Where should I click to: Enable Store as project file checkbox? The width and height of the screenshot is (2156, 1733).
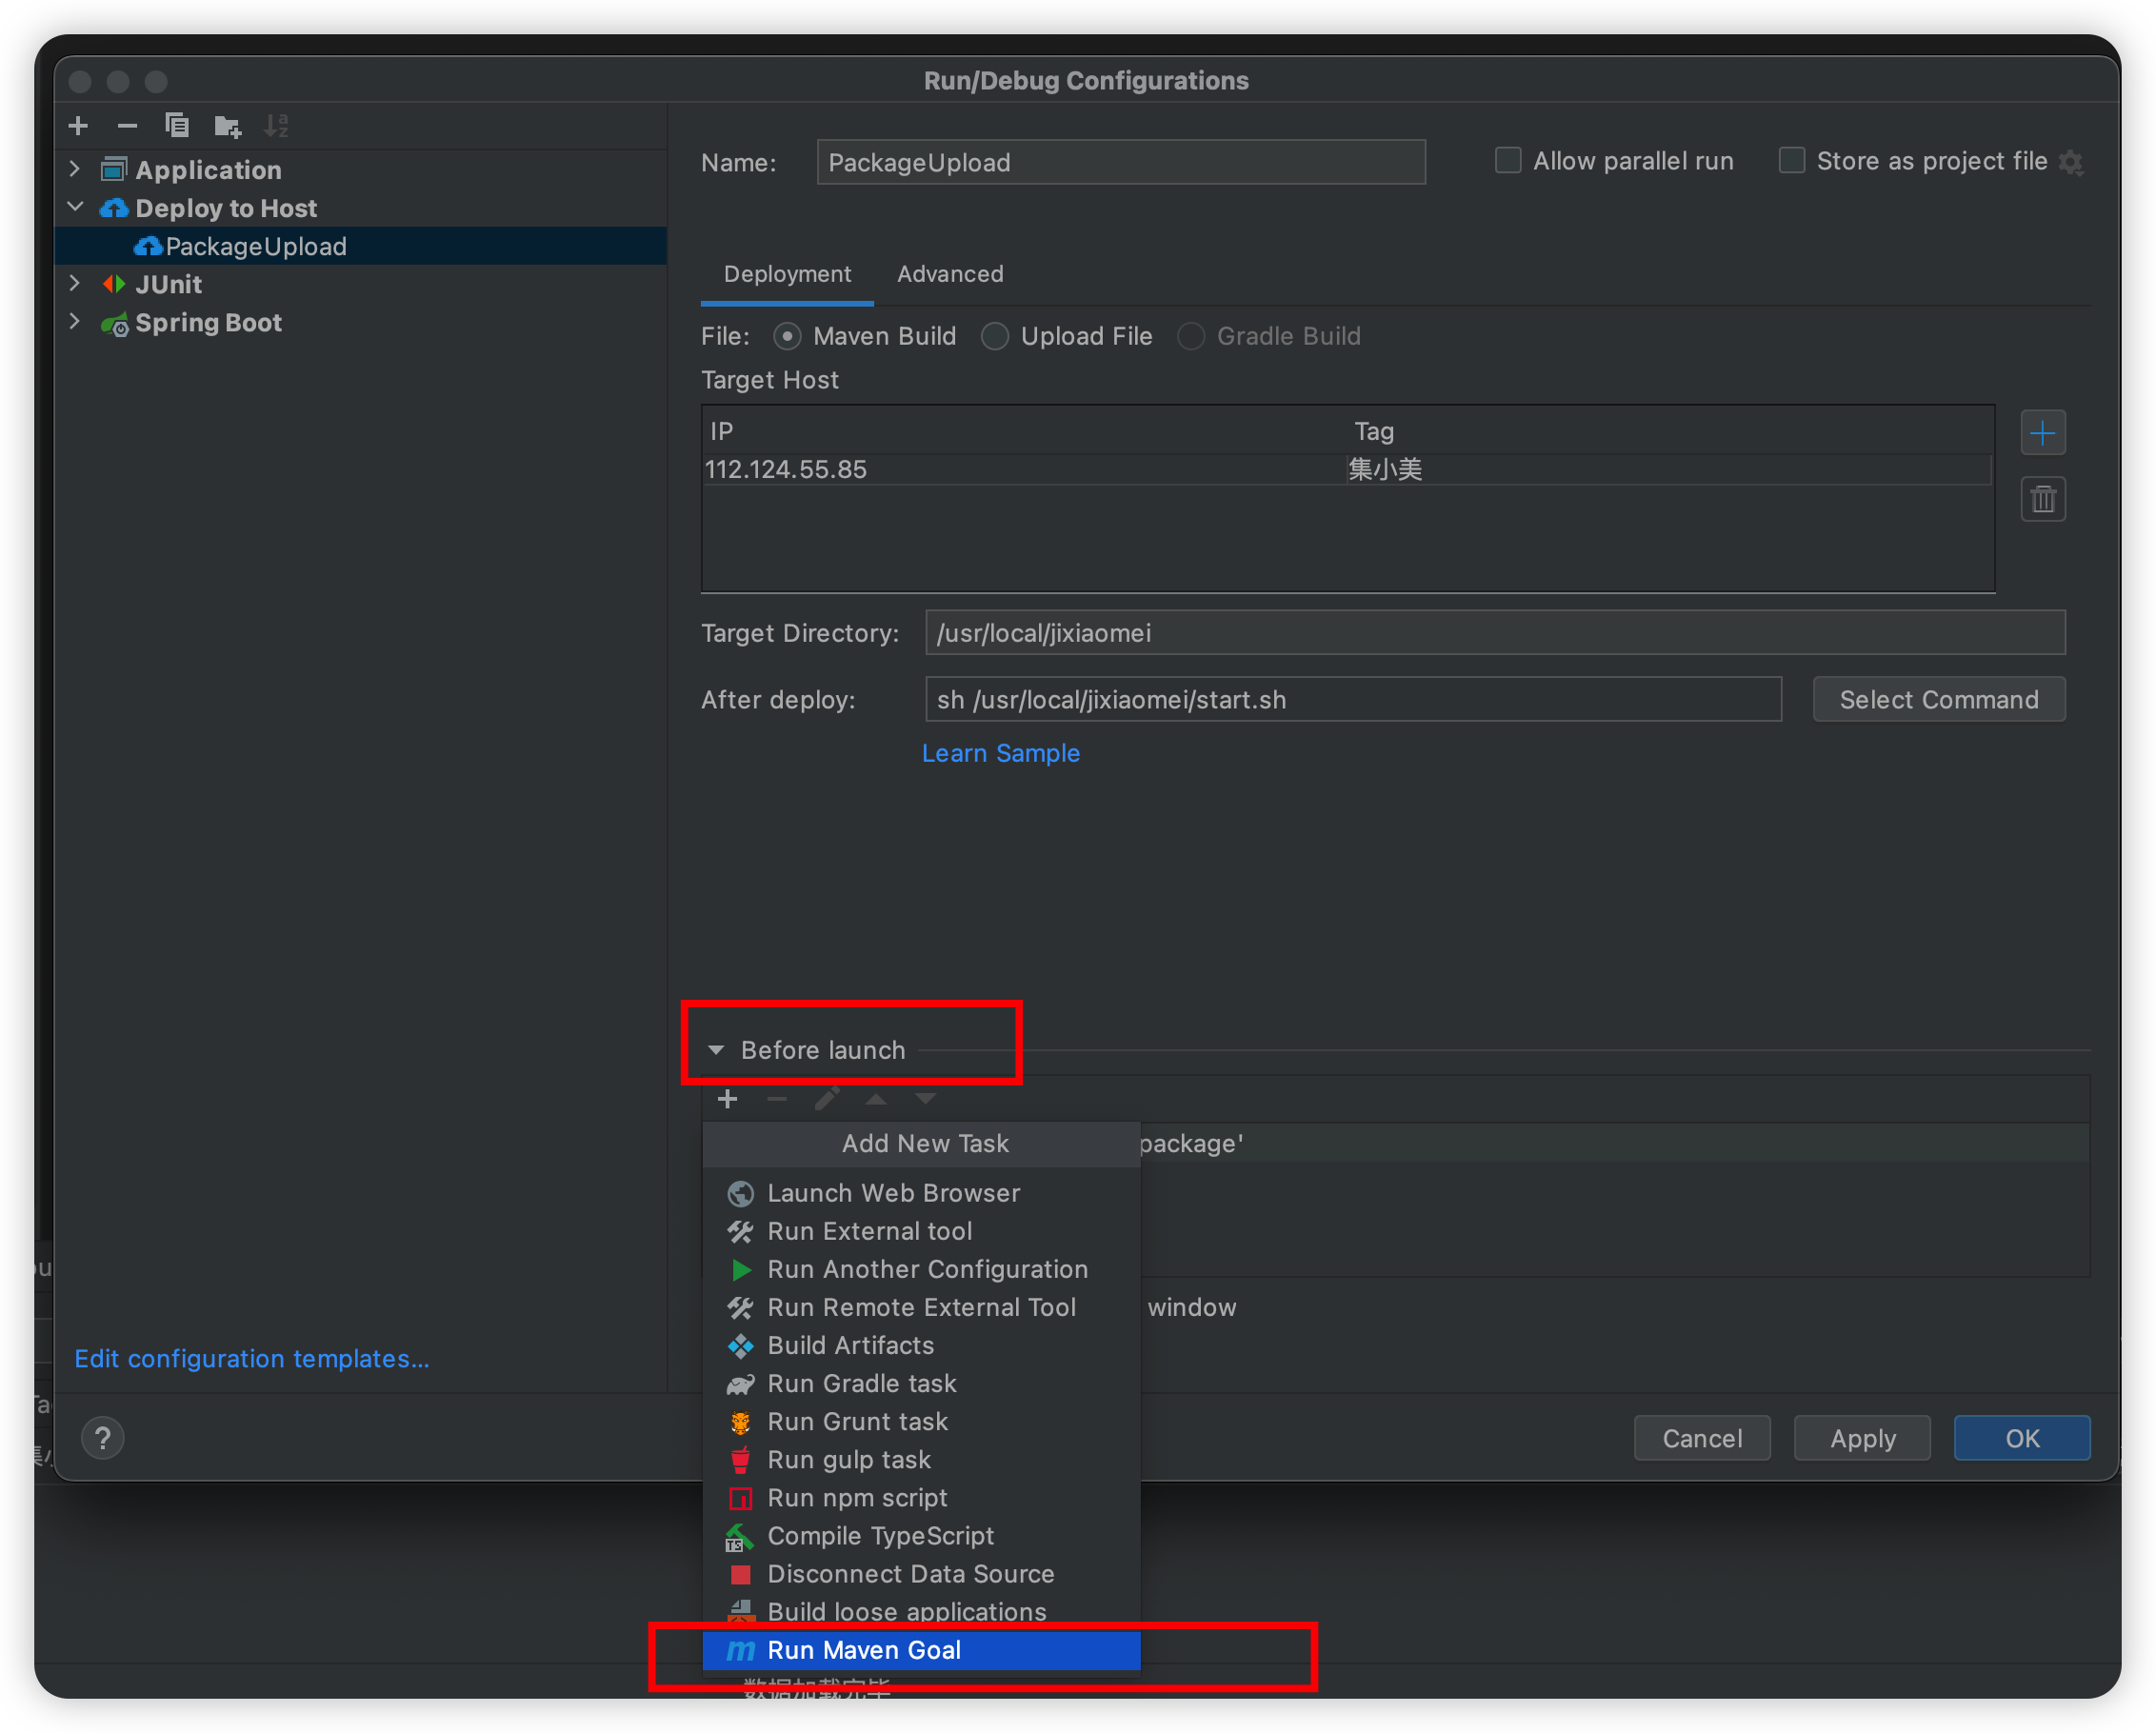1793,161
